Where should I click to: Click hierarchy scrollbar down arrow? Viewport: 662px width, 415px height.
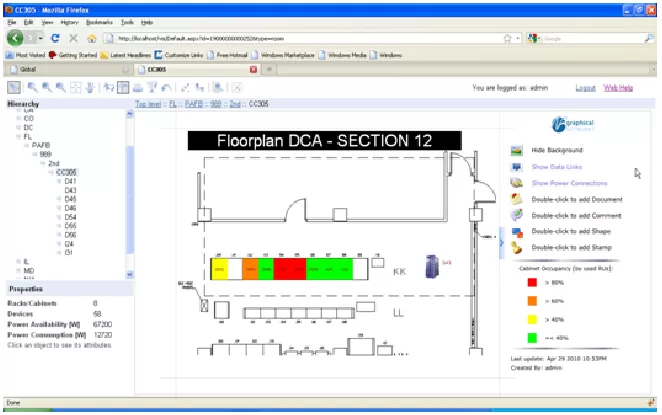[x=130, y=274]
